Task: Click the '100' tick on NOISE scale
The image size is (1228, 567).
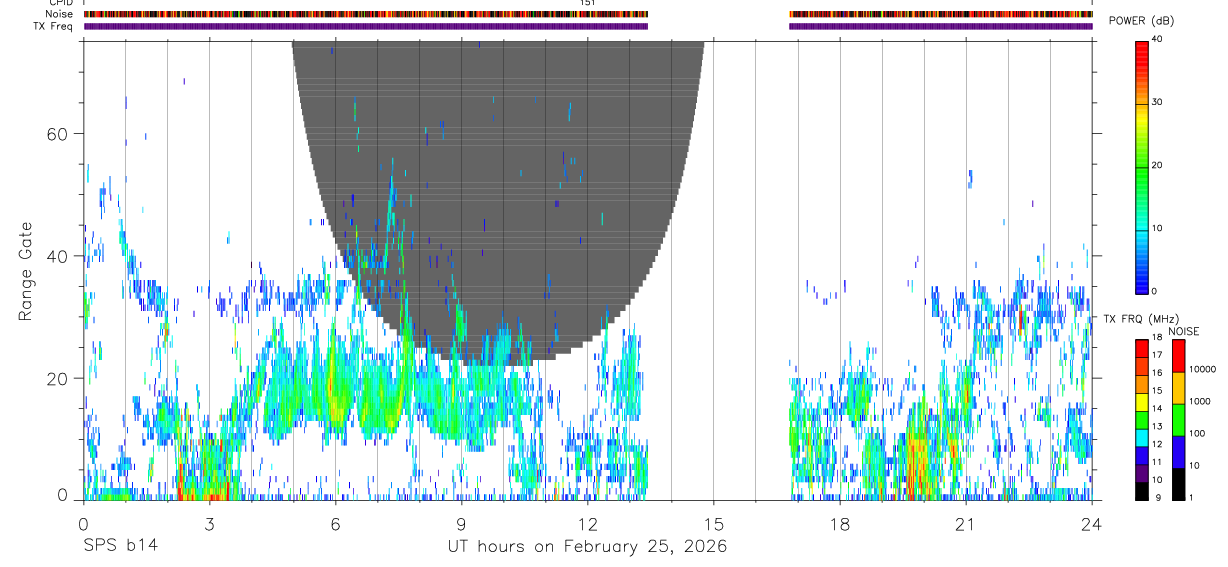Action: (x=1197, y=433)
